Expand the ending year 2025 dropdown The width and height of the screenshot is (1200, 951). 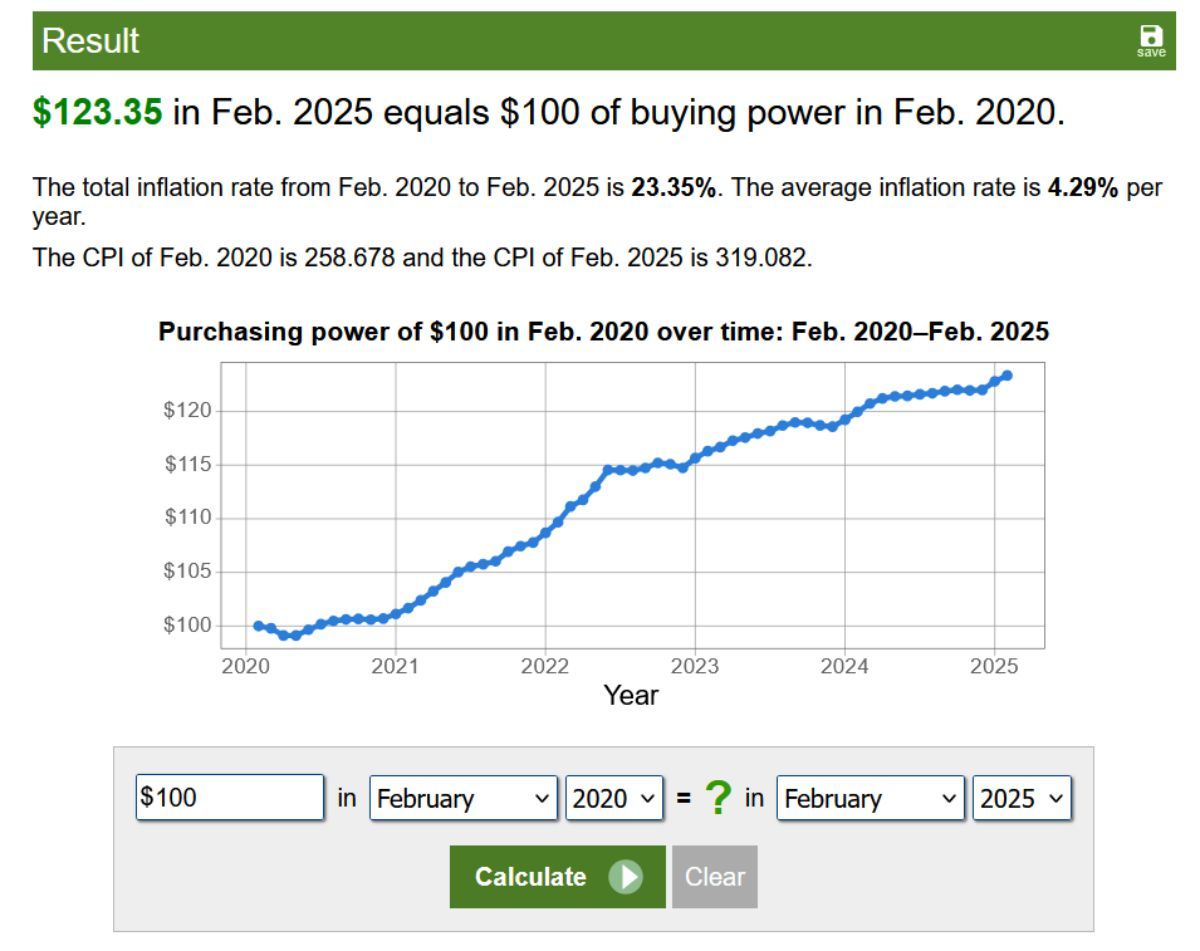point(1022,799)
